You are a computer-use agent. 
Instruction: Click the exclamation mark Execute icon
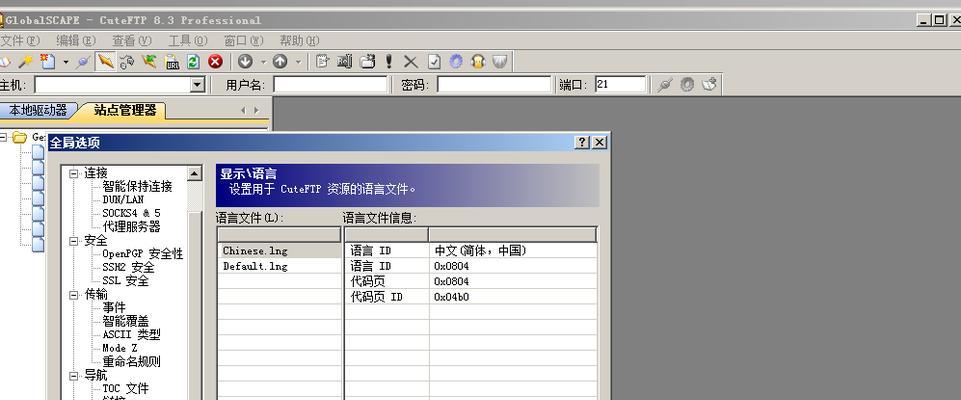pos(389,61)
